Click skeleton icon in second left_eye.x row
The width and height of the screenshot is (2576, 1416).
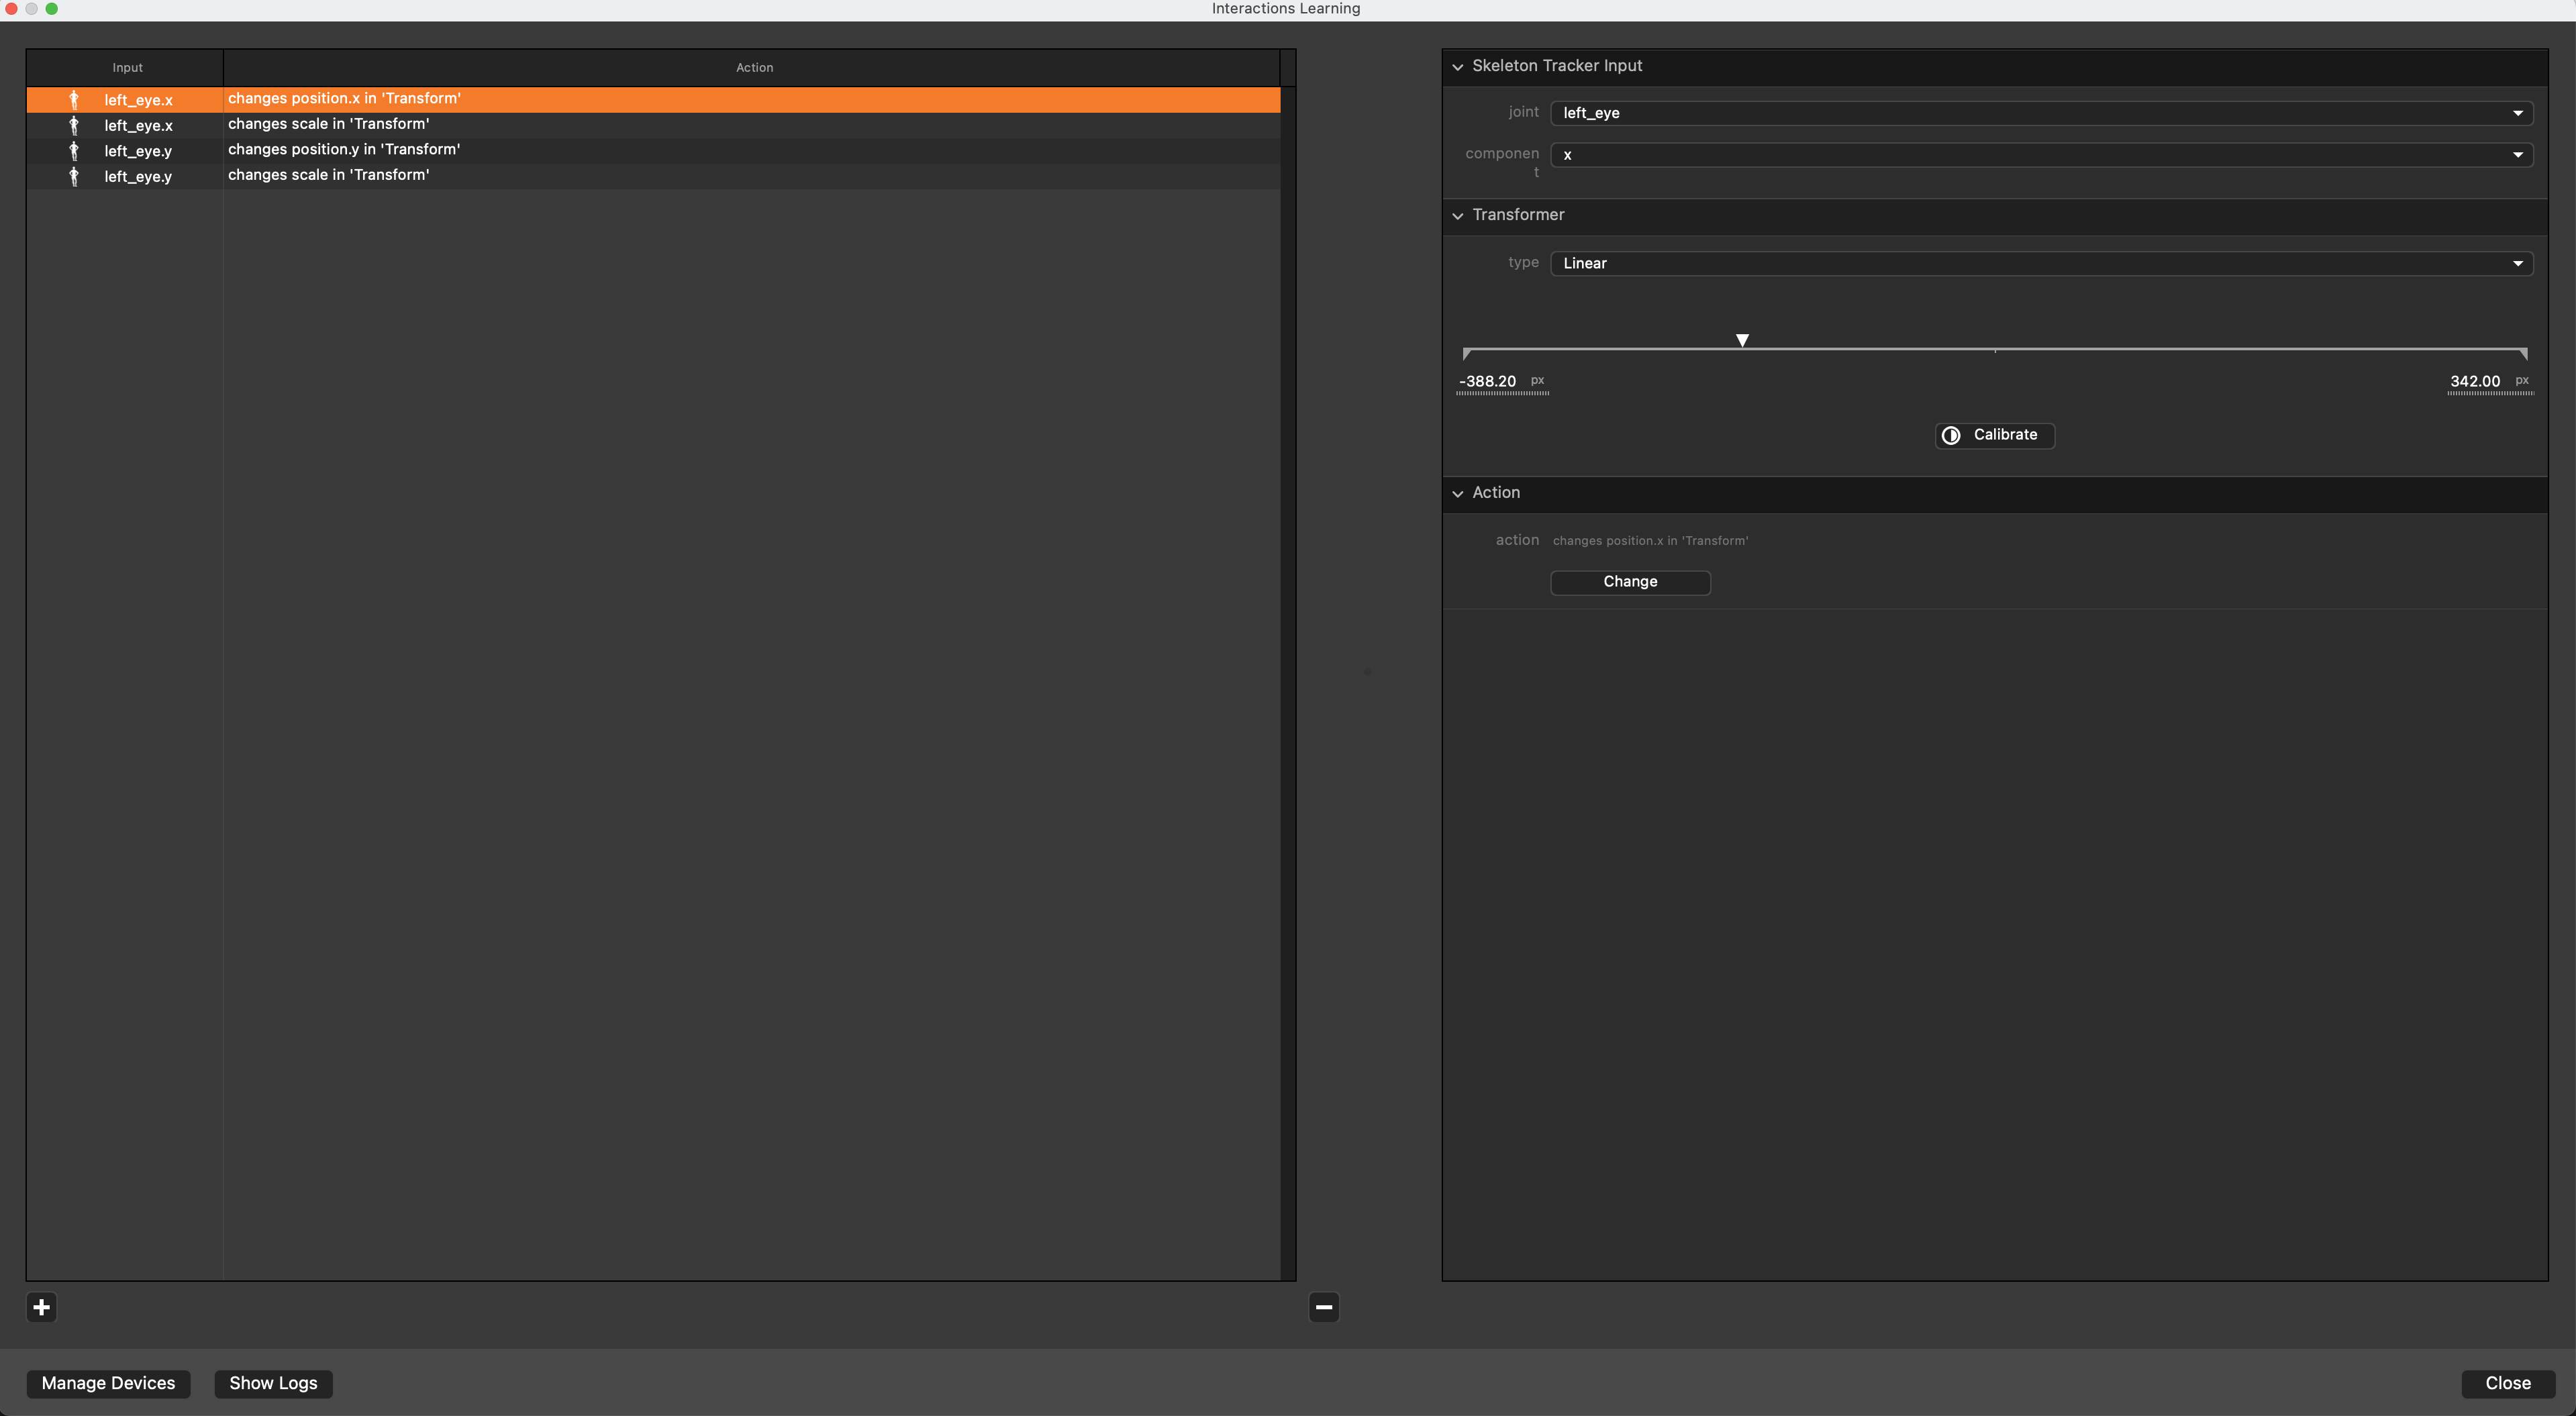click(x=74, y=125)
